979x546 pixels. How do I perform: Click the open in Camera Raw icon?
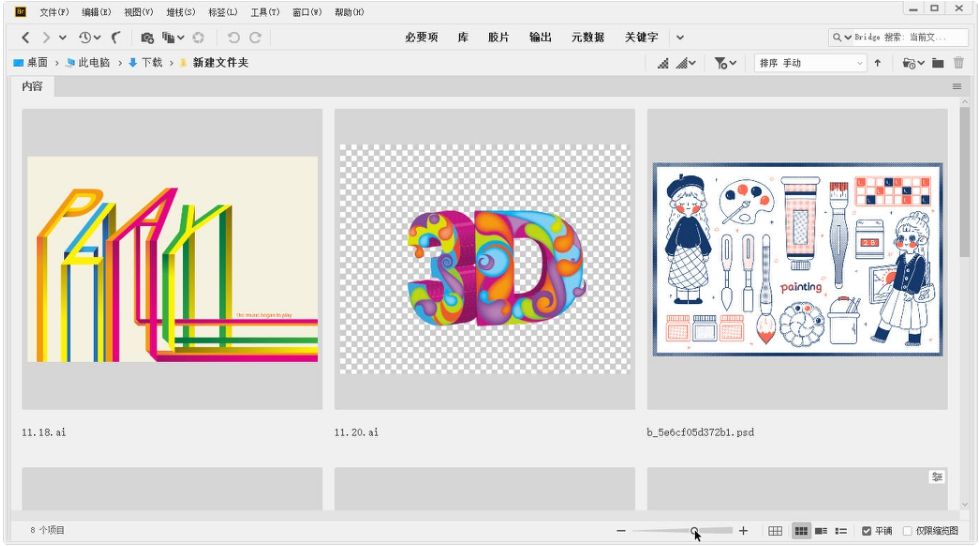[199, 37]
